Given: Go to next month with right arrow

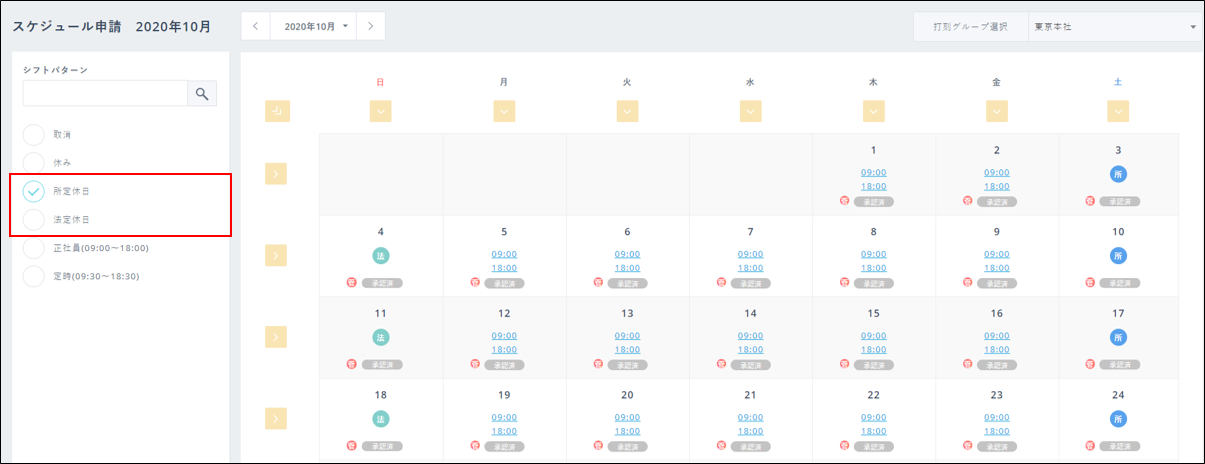Looking at the screenshot, I should (370, 26).
